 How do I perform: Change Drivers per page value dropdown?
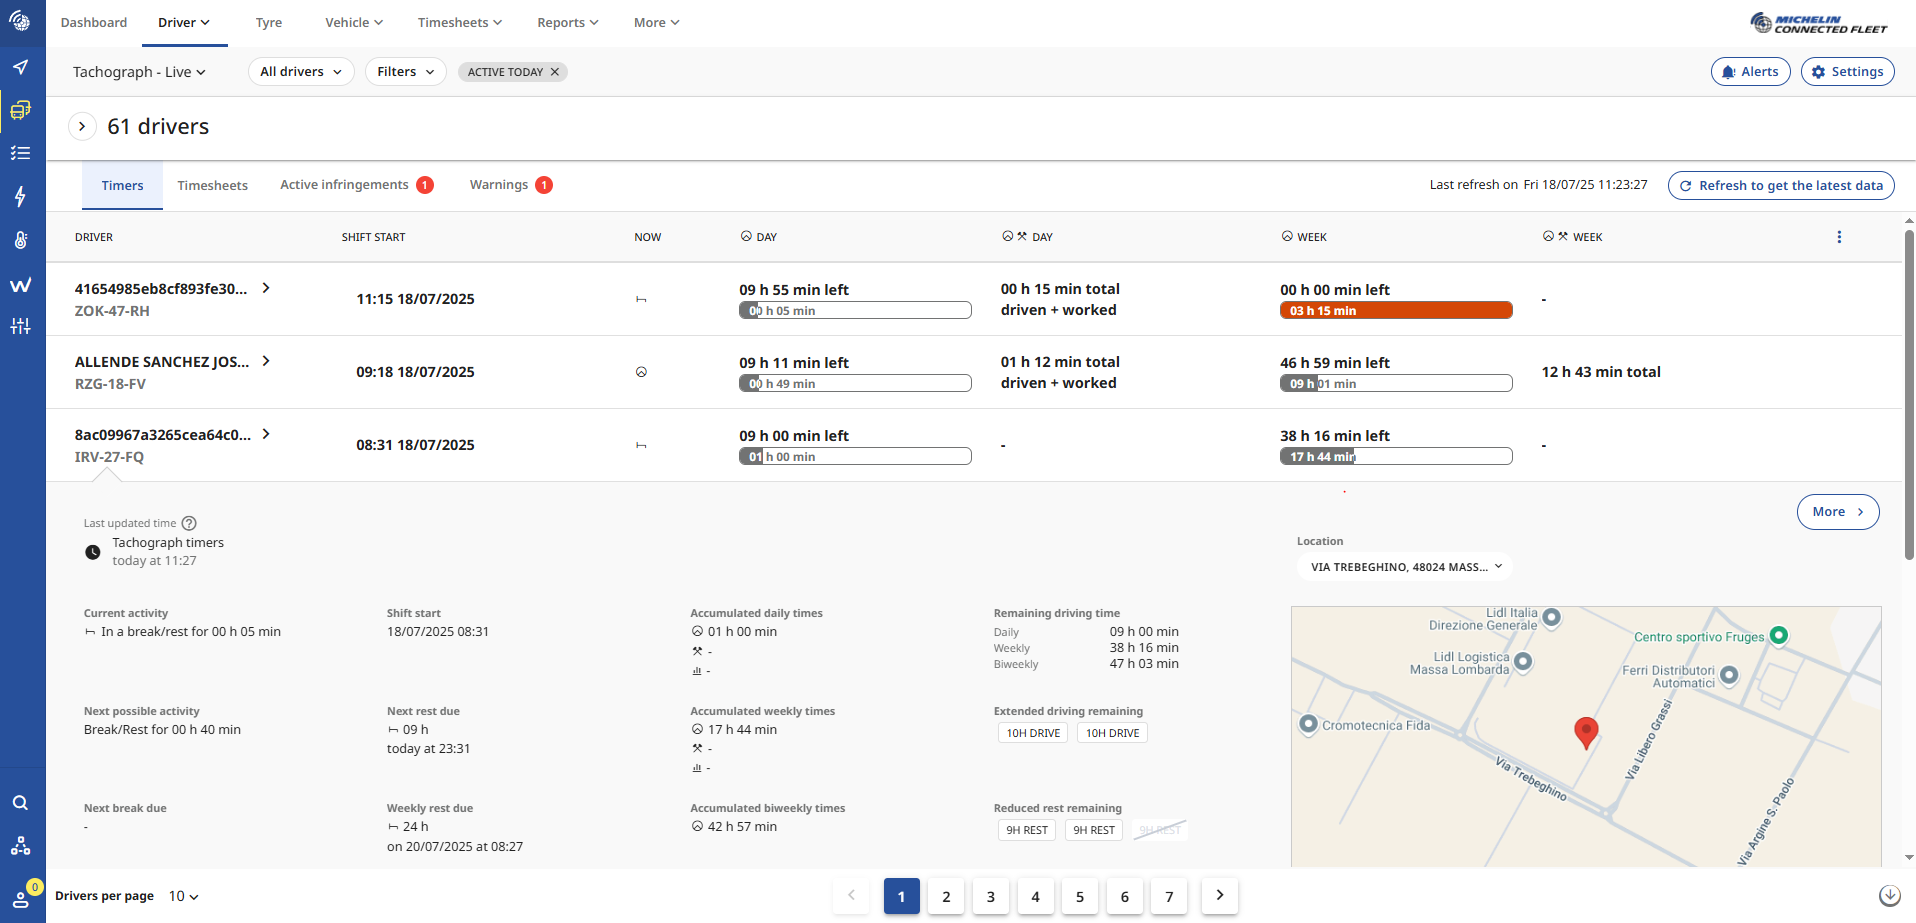click(184, 896)
